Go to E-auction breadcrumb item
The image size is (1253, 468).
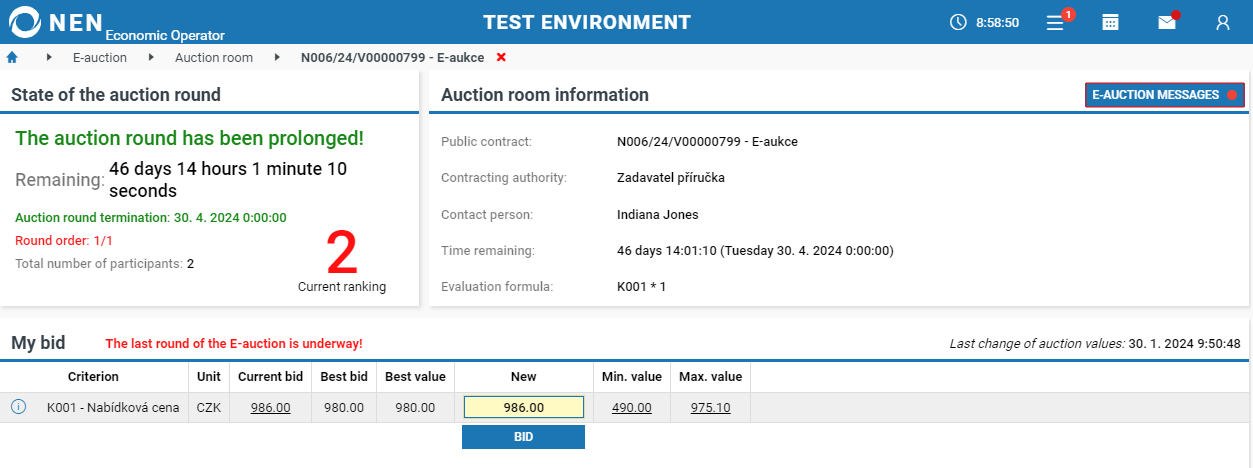(x=100, y=57)
